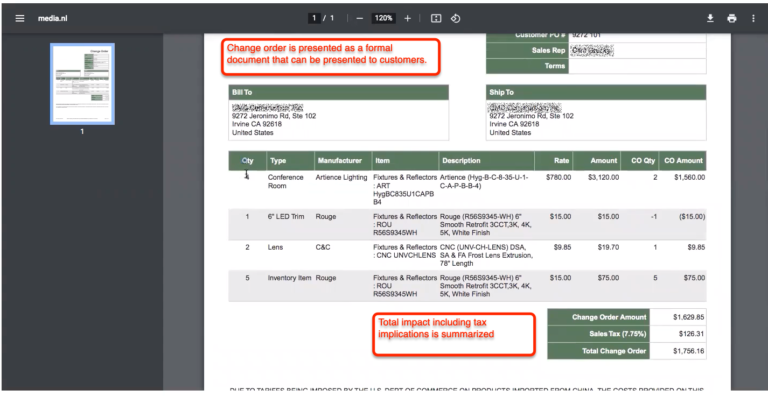Click the Inventory Item type cell

289,278
